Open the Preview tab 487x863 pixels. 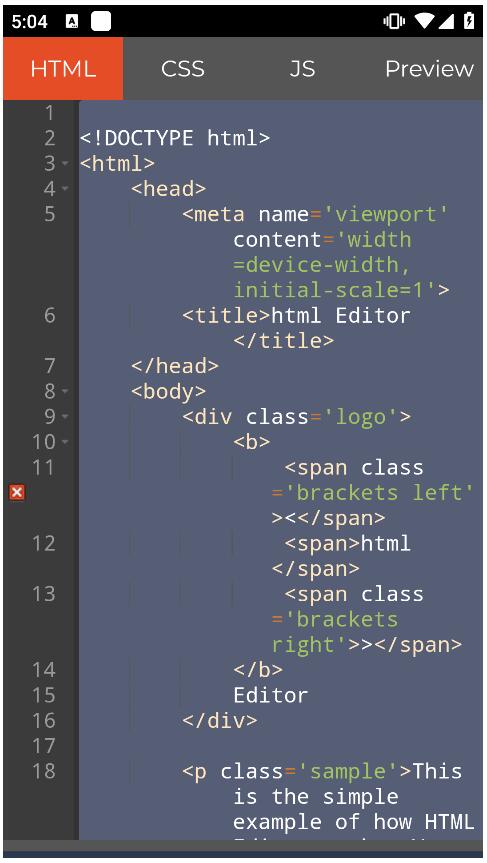pos(429,69)
